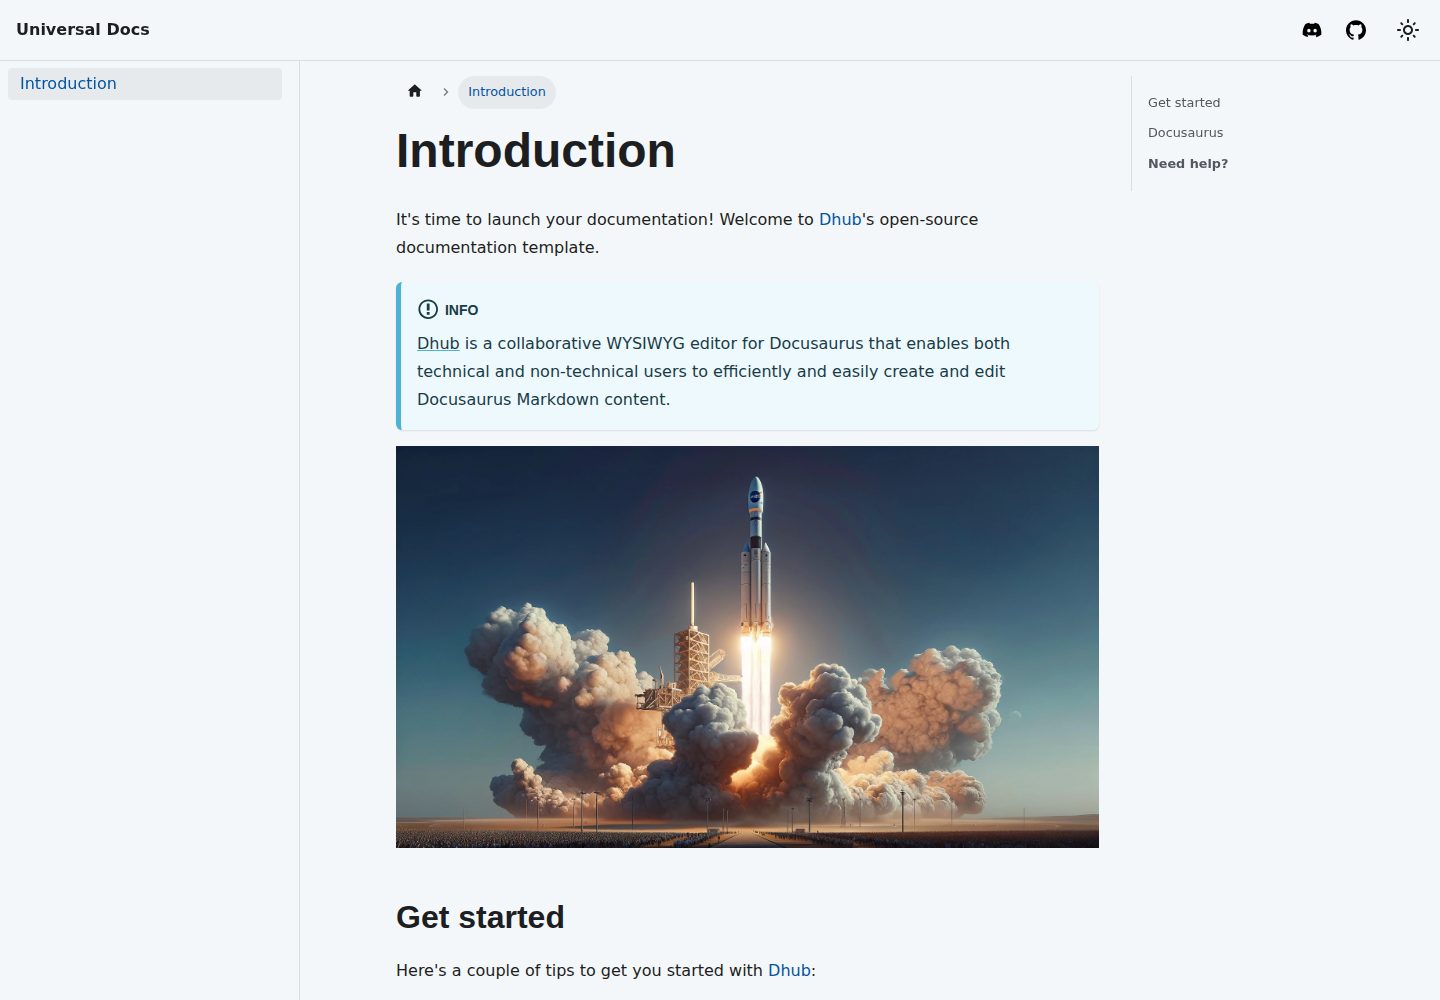Open the GitHub repository icon
The width and height of the screenshot is (1440, 1000).
[1356, 30]
